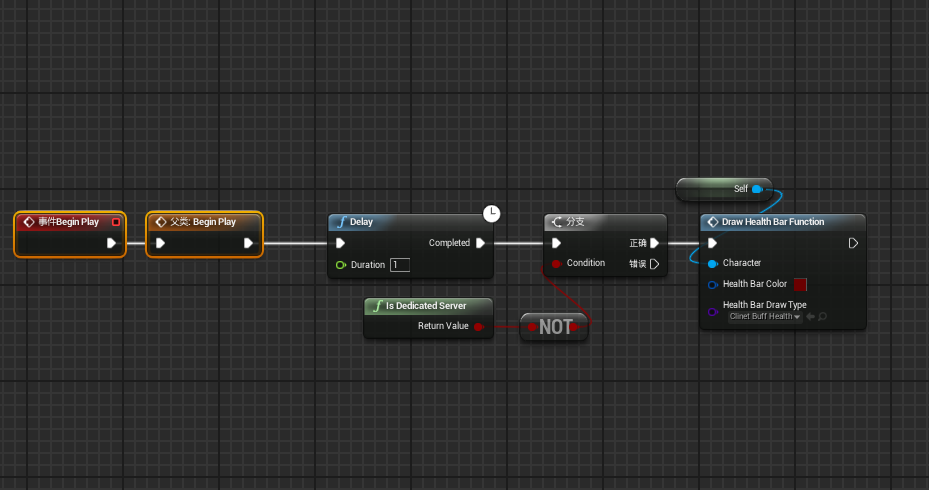Select the Branch node header
The width and height of the screenshot is (929, 490).
[x=606, y=222]
